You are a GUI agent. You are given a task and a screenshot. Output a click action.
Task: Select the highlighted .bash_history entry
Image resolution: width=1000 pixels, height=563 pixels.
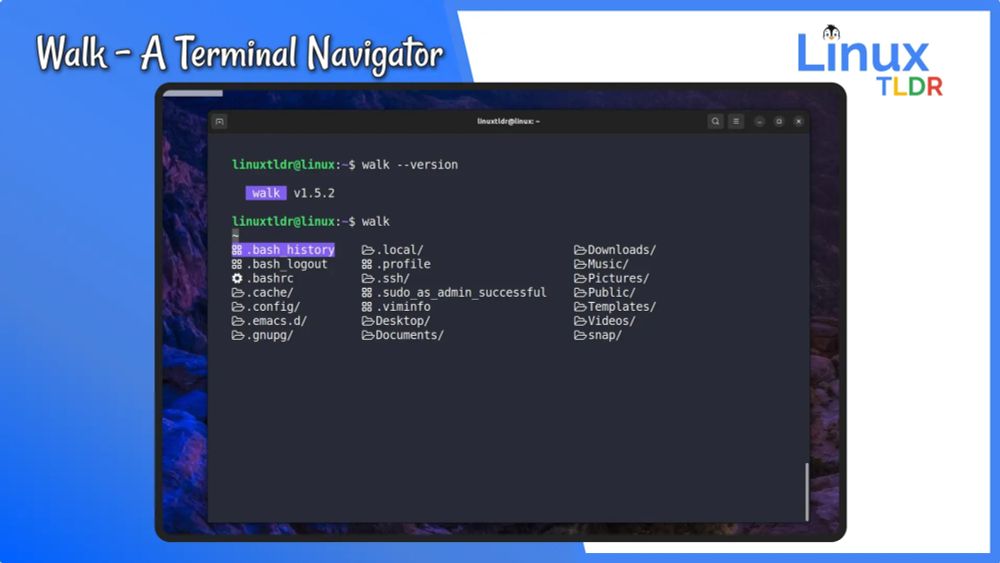tap(283, 249)
